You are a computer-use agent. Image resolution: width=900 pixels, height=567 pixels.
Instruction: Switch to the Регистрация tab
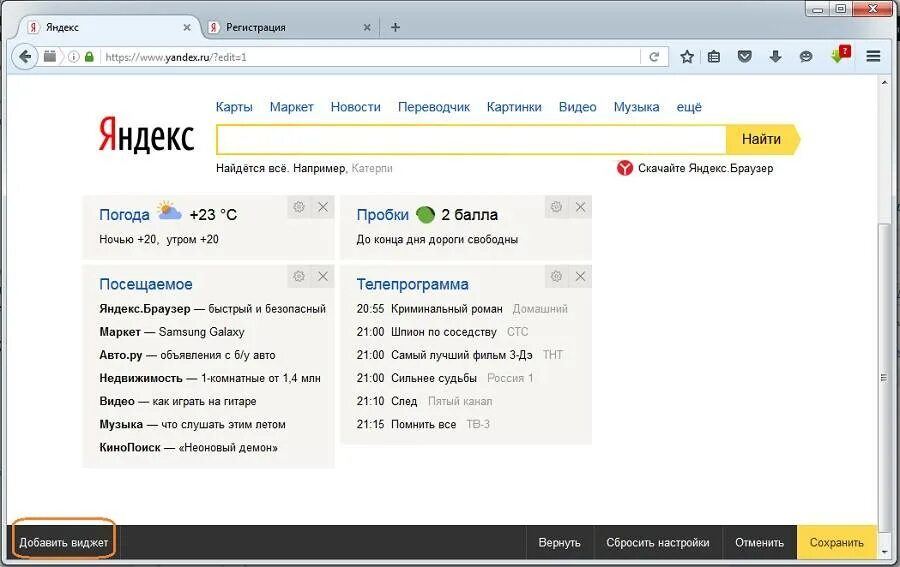[290, 27]
